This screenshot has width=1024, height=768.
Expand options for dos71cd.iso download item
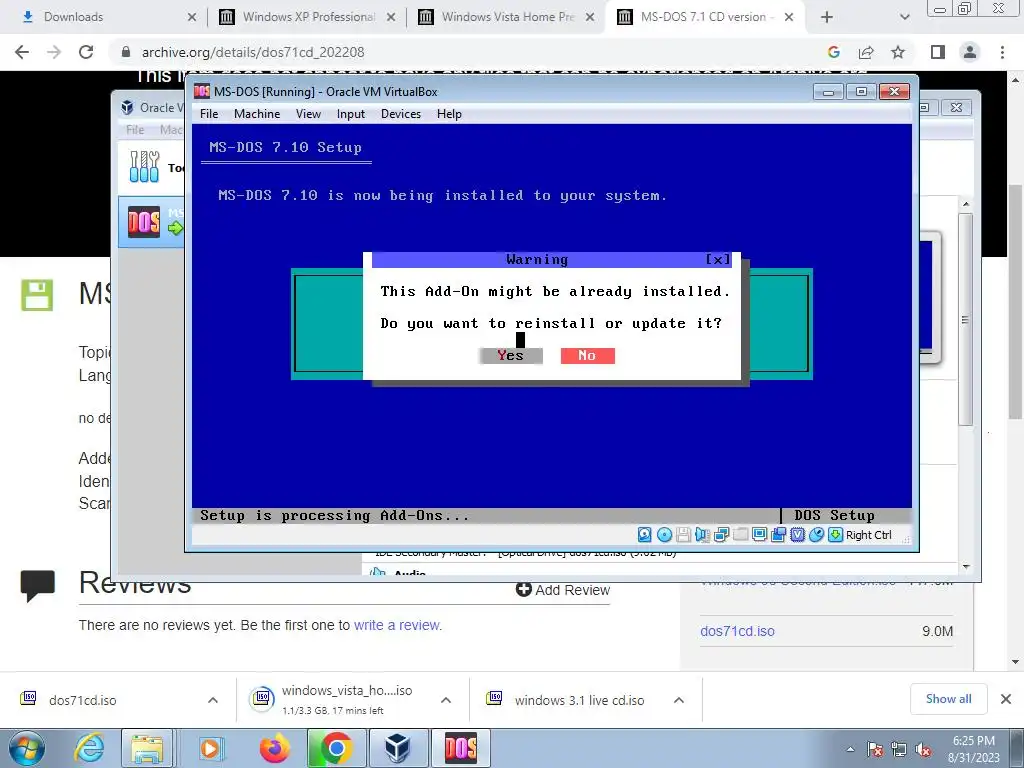pyautogui.click(x=213, y=700)
